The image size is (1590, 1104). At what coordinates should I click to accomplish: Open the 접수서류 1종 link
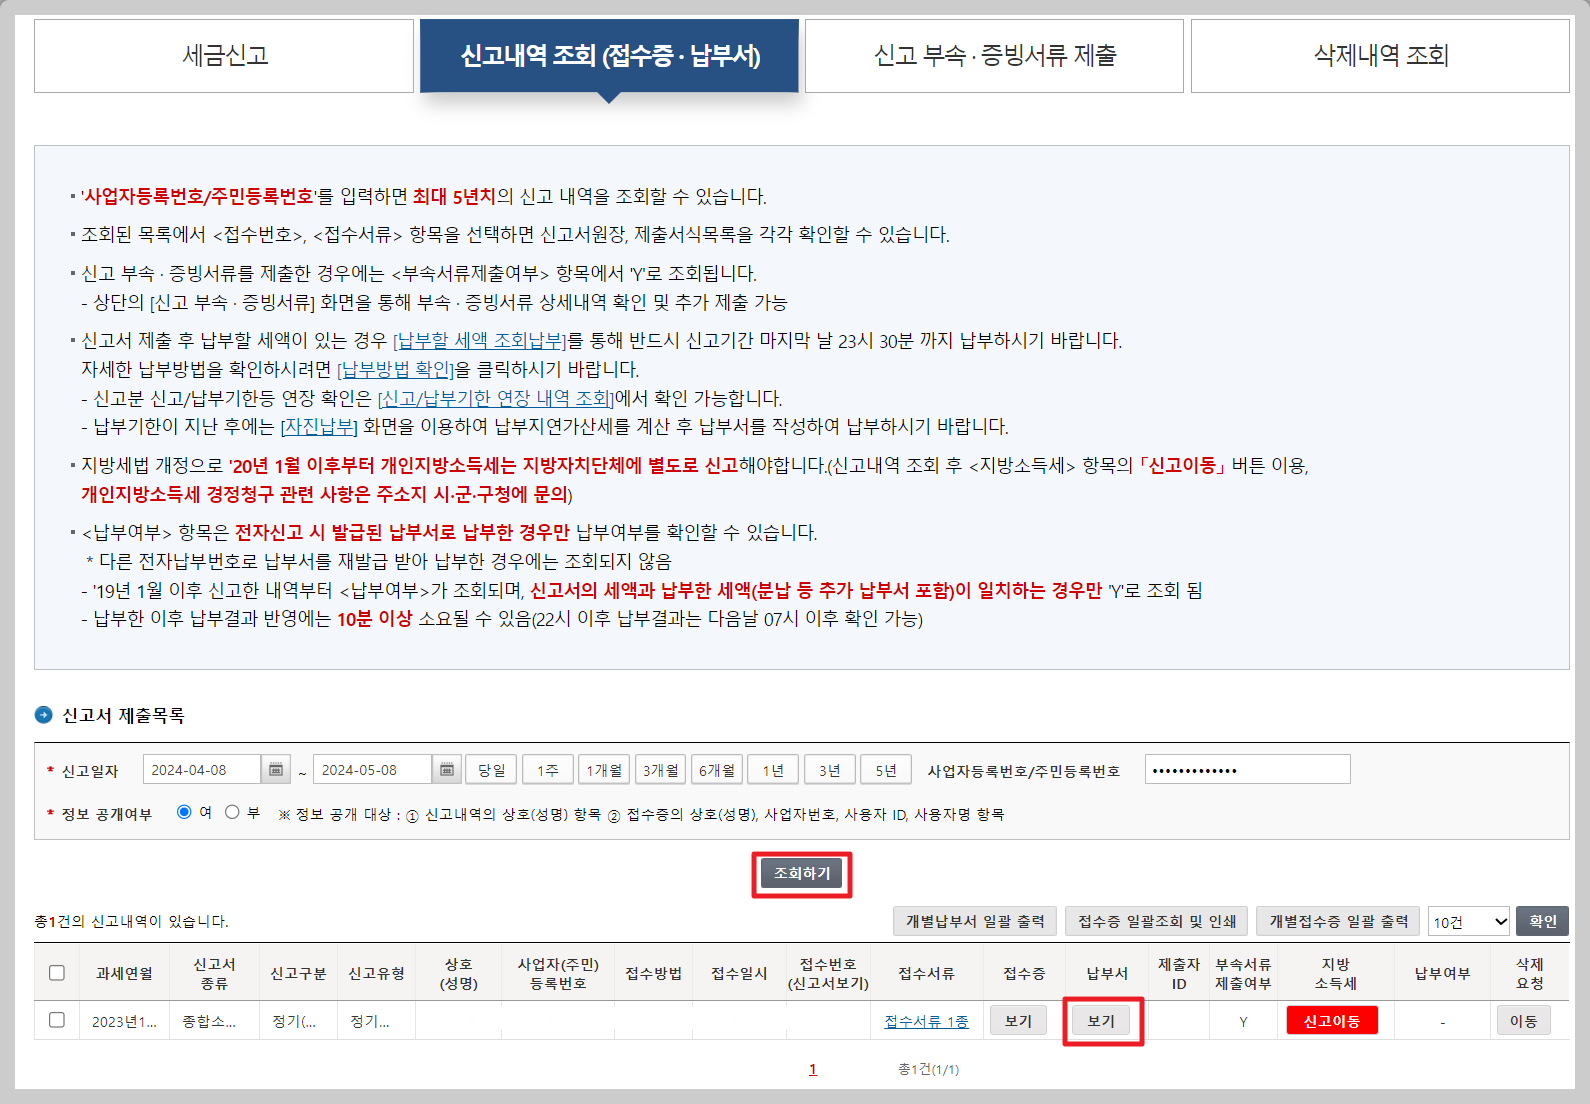pos(926,1021)
